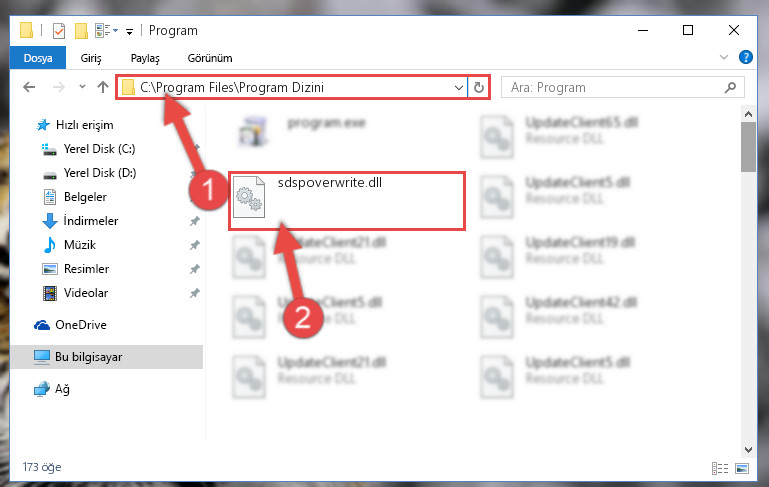
Task: Open Customize Quick Access Toolbar dropdown
Action: (129, 32)
